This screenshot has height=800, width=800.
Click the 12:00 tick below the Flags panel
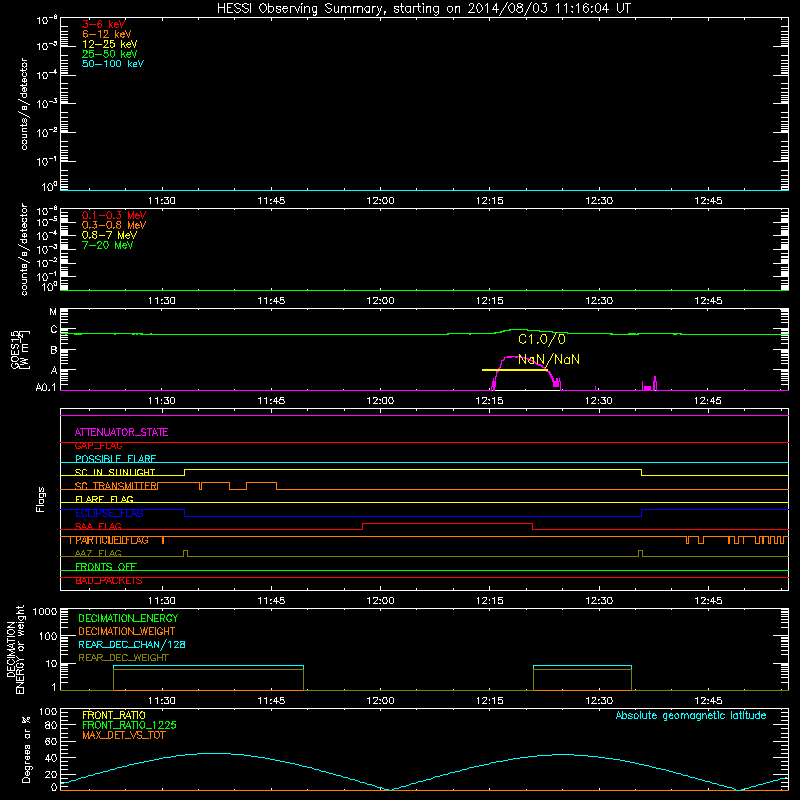click(381, 601)
